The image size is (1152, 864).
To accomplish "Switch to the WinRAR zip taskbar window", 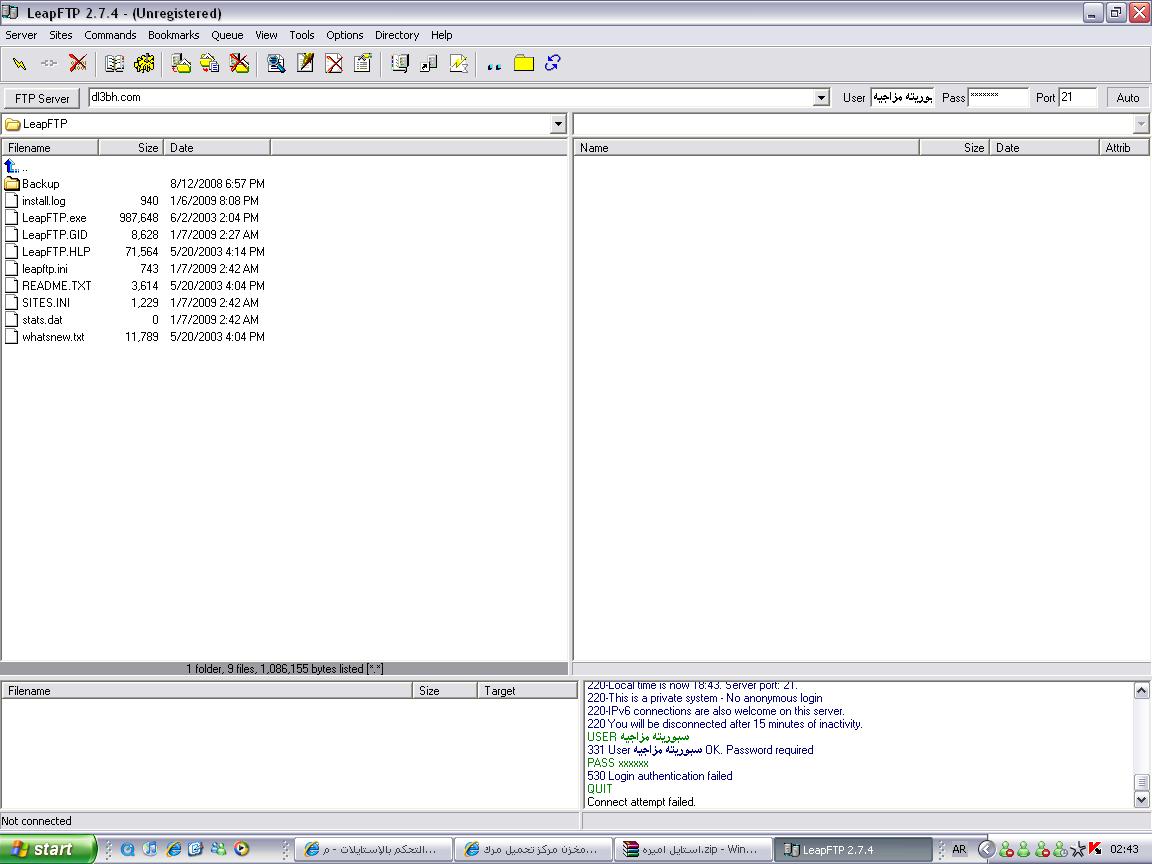I will click(692, 849).
